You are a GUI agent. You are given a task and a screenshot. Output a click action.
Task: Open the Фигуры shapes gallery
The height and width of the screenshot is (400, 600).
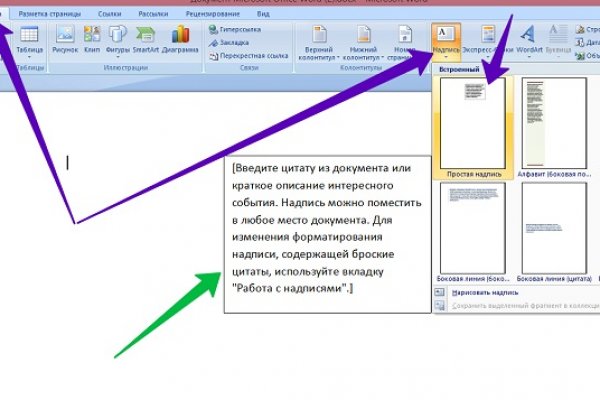tap(118, 42)
